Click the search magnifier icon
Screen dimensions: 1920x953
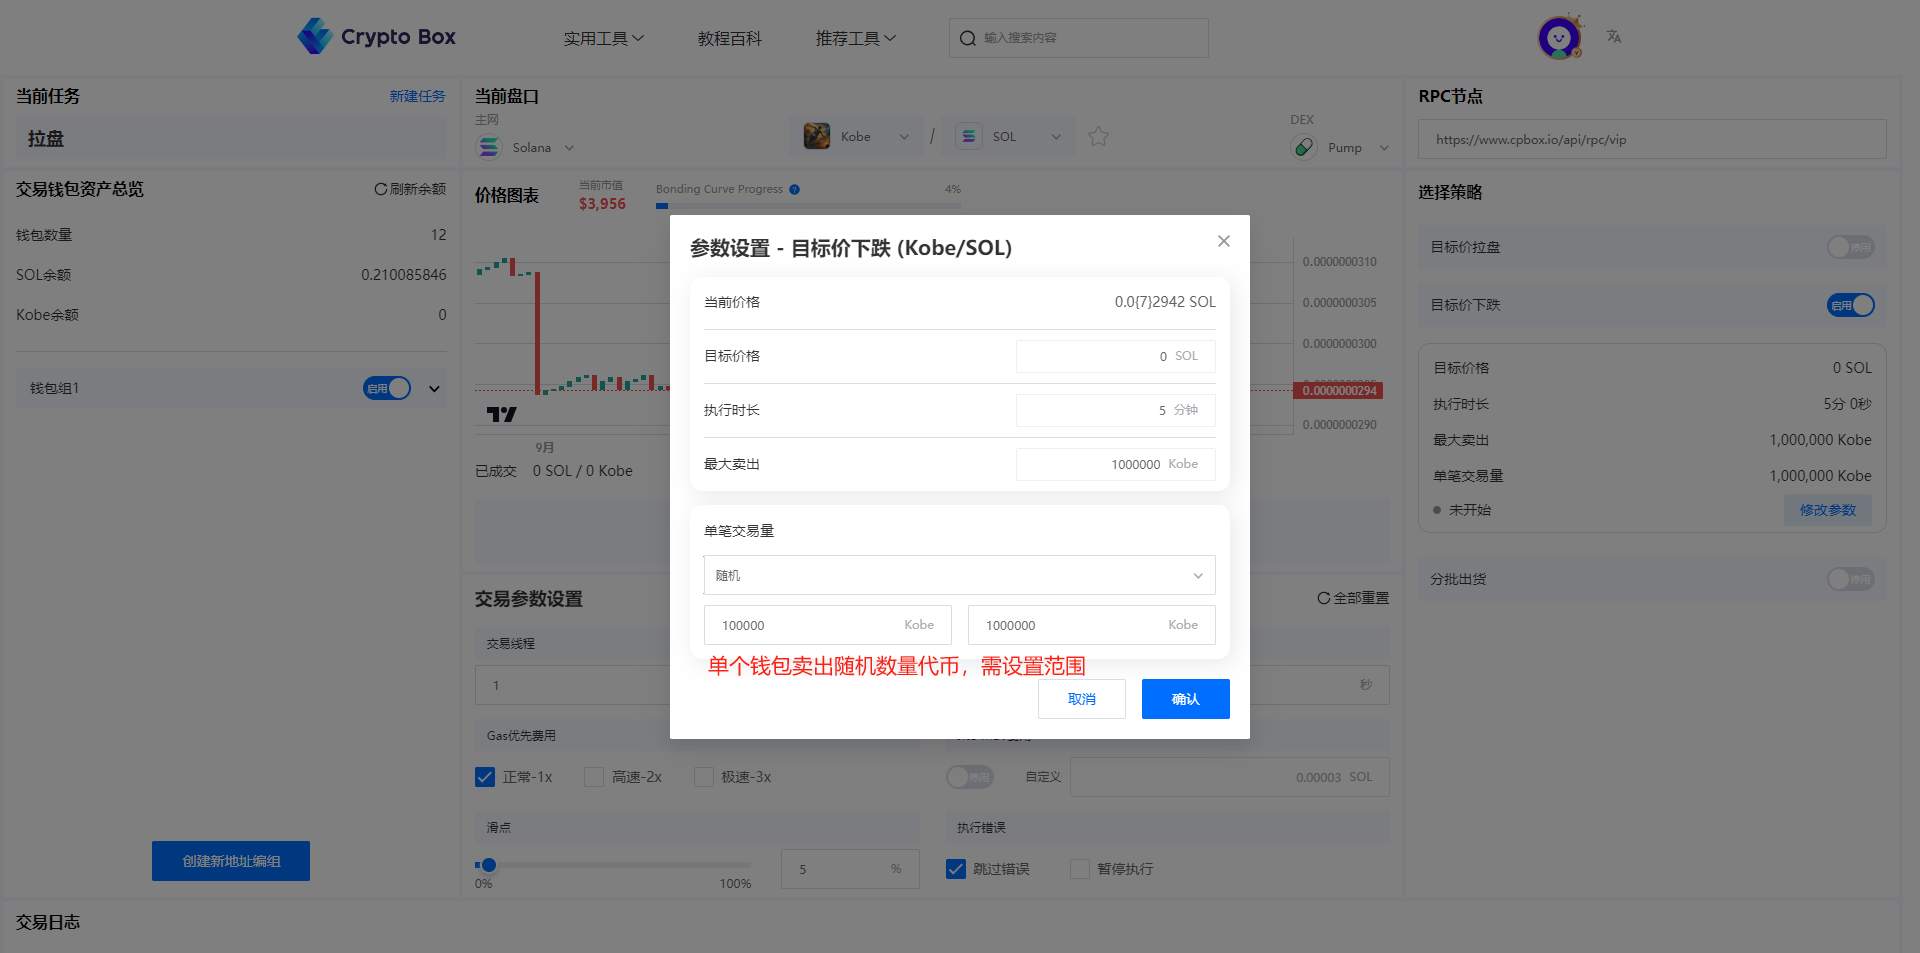pos(967,38)
